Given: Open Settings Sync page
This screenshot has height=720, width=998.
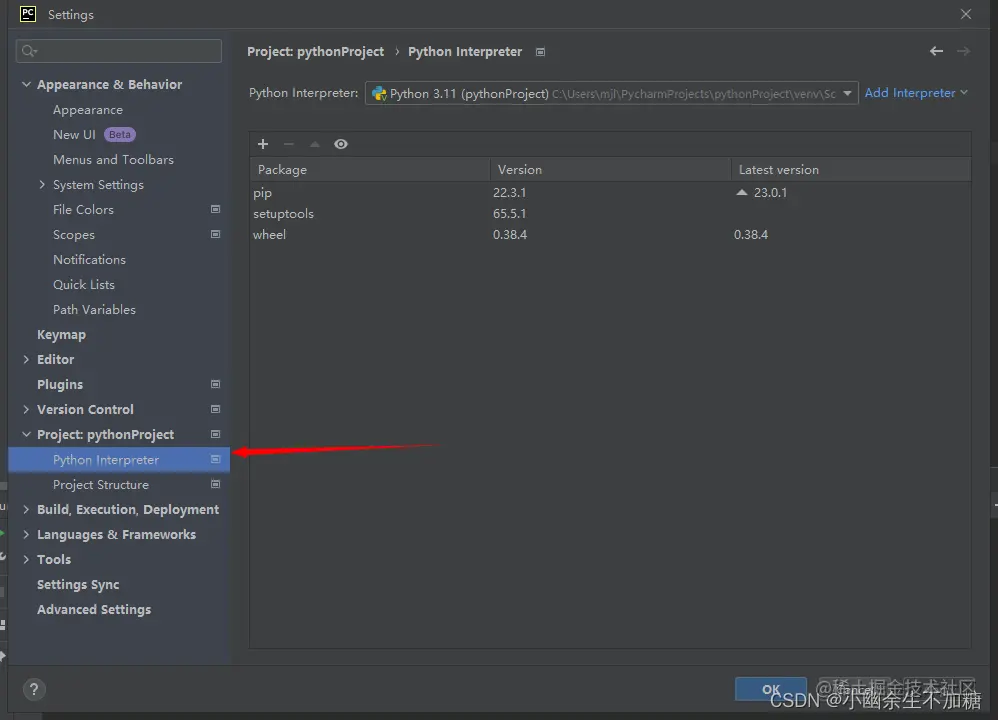Looking at the screenshot, I should point(78,584).
